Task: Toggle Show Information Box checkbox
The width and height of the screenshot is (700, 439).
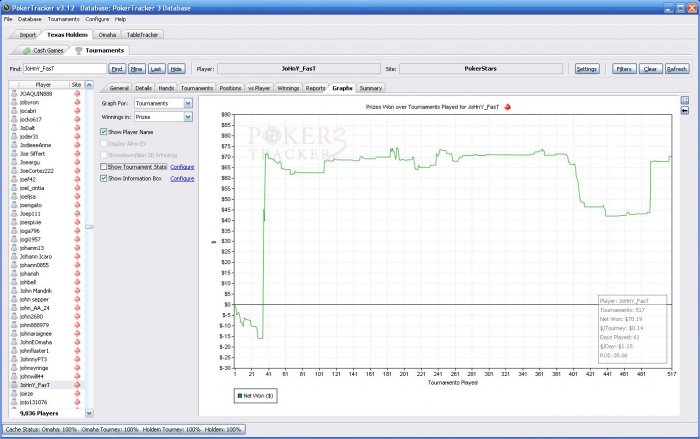Action: 104,177
